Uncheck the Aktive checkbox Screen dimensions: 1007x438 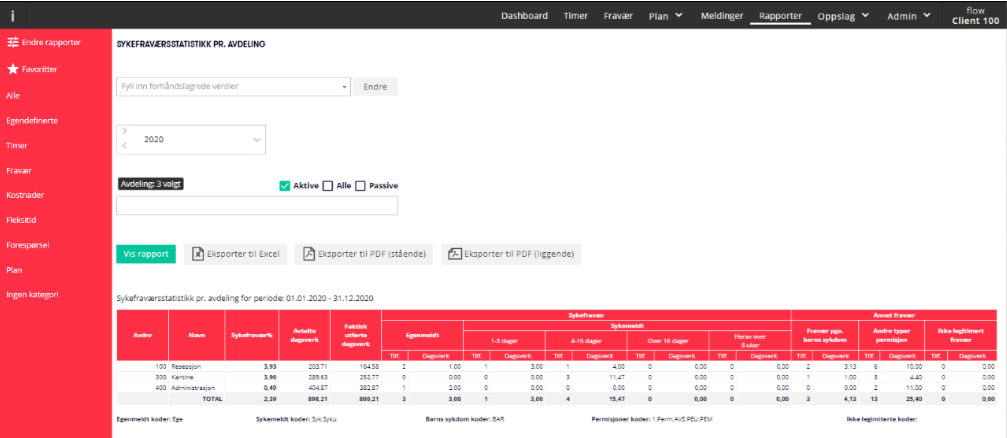(285, 186)
